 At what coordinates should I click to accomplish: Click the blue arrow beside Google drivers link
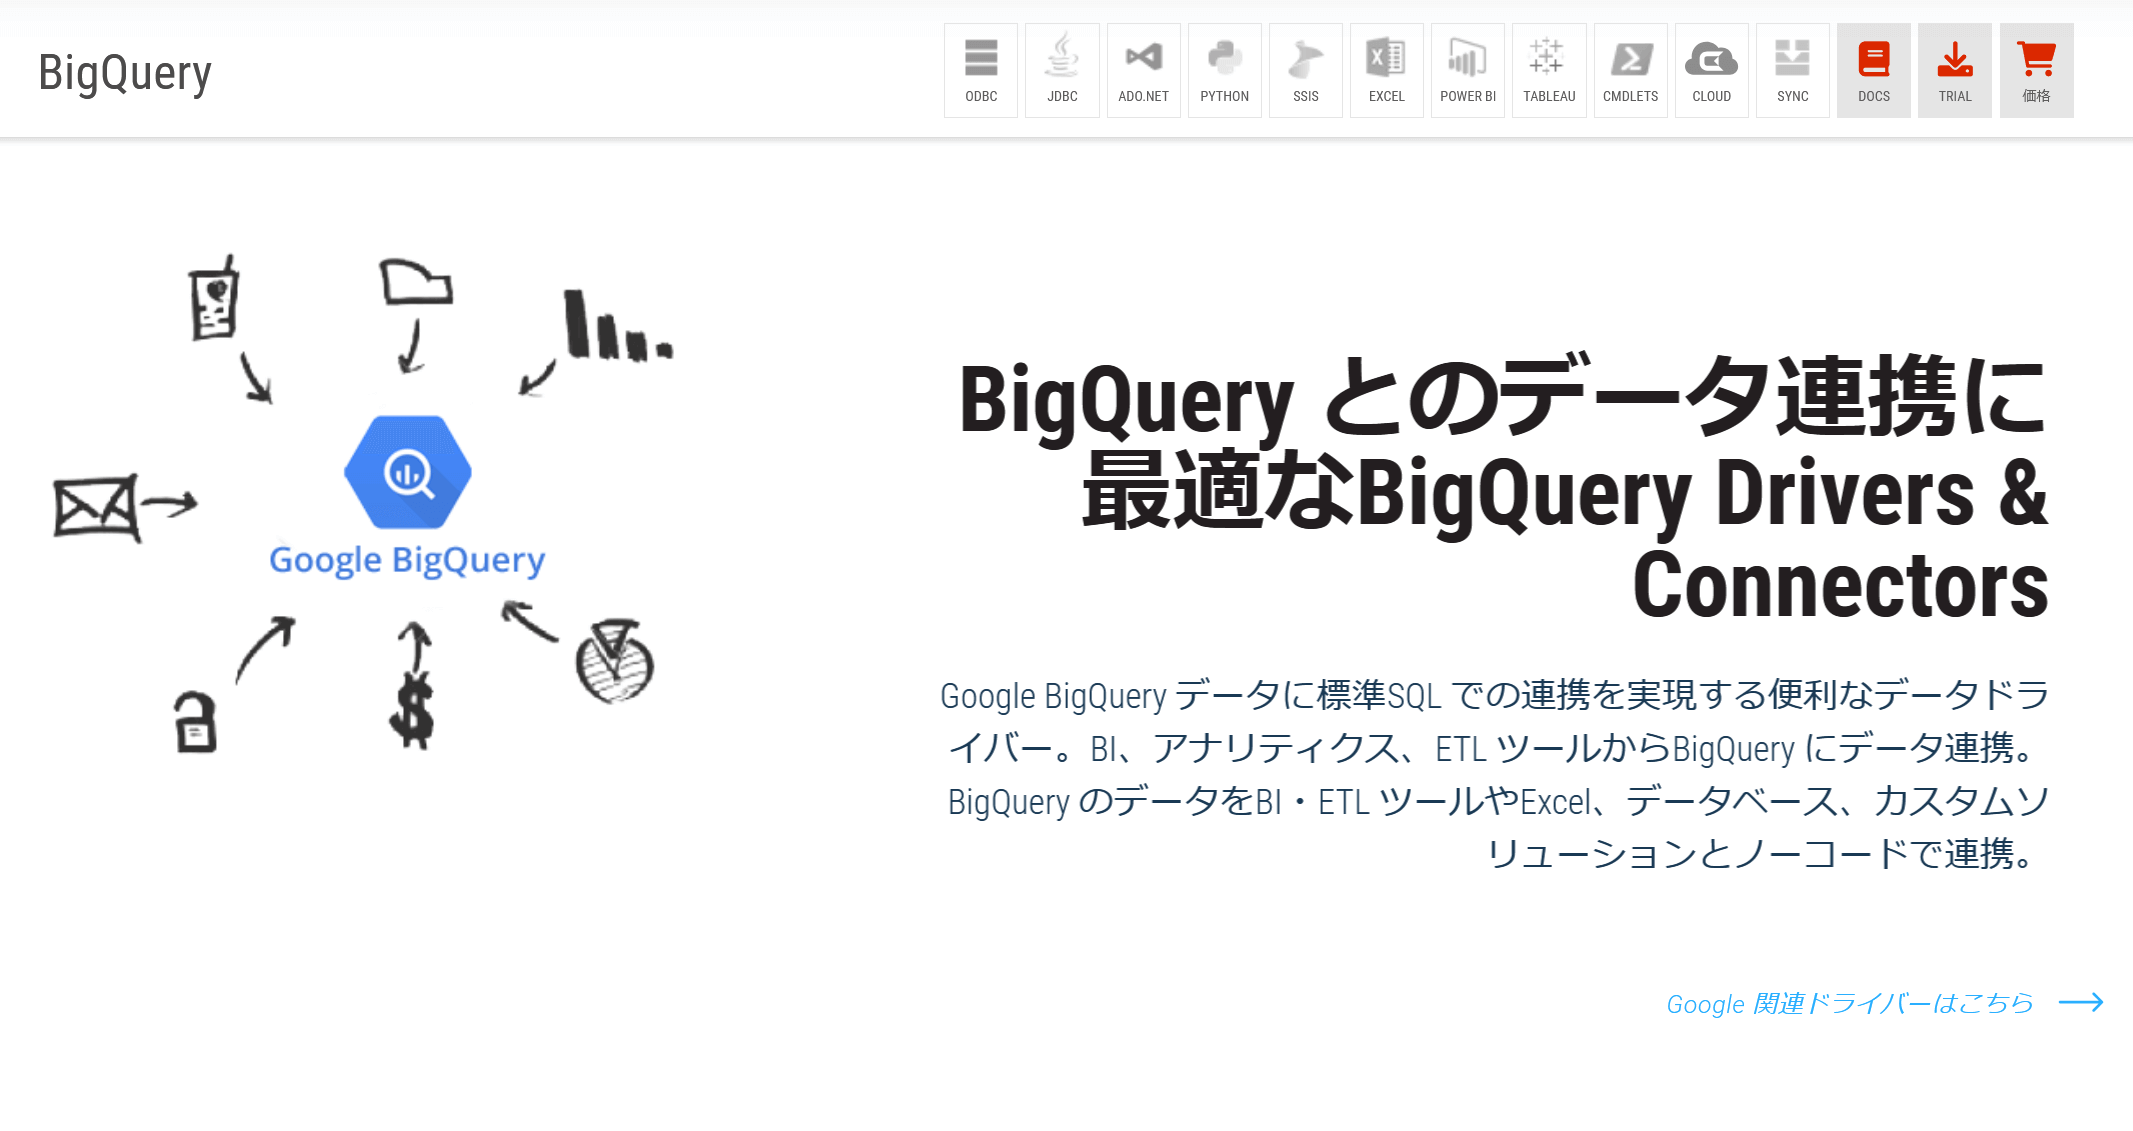[x=2081, y=1002]
